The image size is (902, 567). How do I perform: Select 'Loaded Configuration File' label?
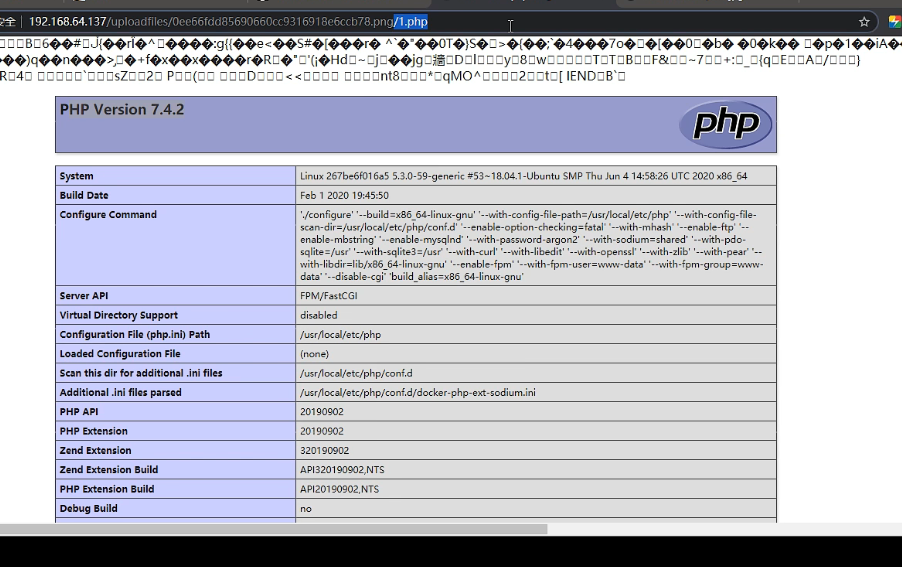click(x=120, y=354)
